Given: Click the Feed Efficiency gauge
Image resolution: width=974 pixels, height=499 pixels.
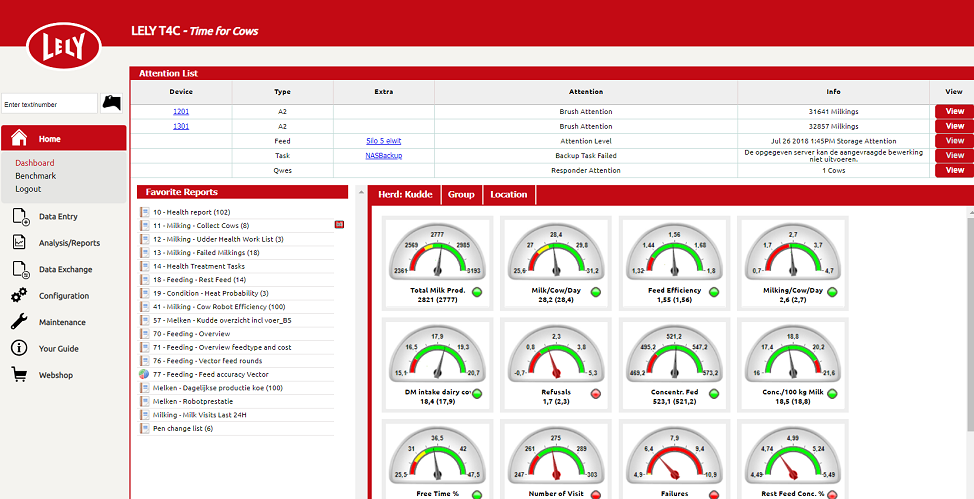Looking at the screenshot, I should (675, 252).
